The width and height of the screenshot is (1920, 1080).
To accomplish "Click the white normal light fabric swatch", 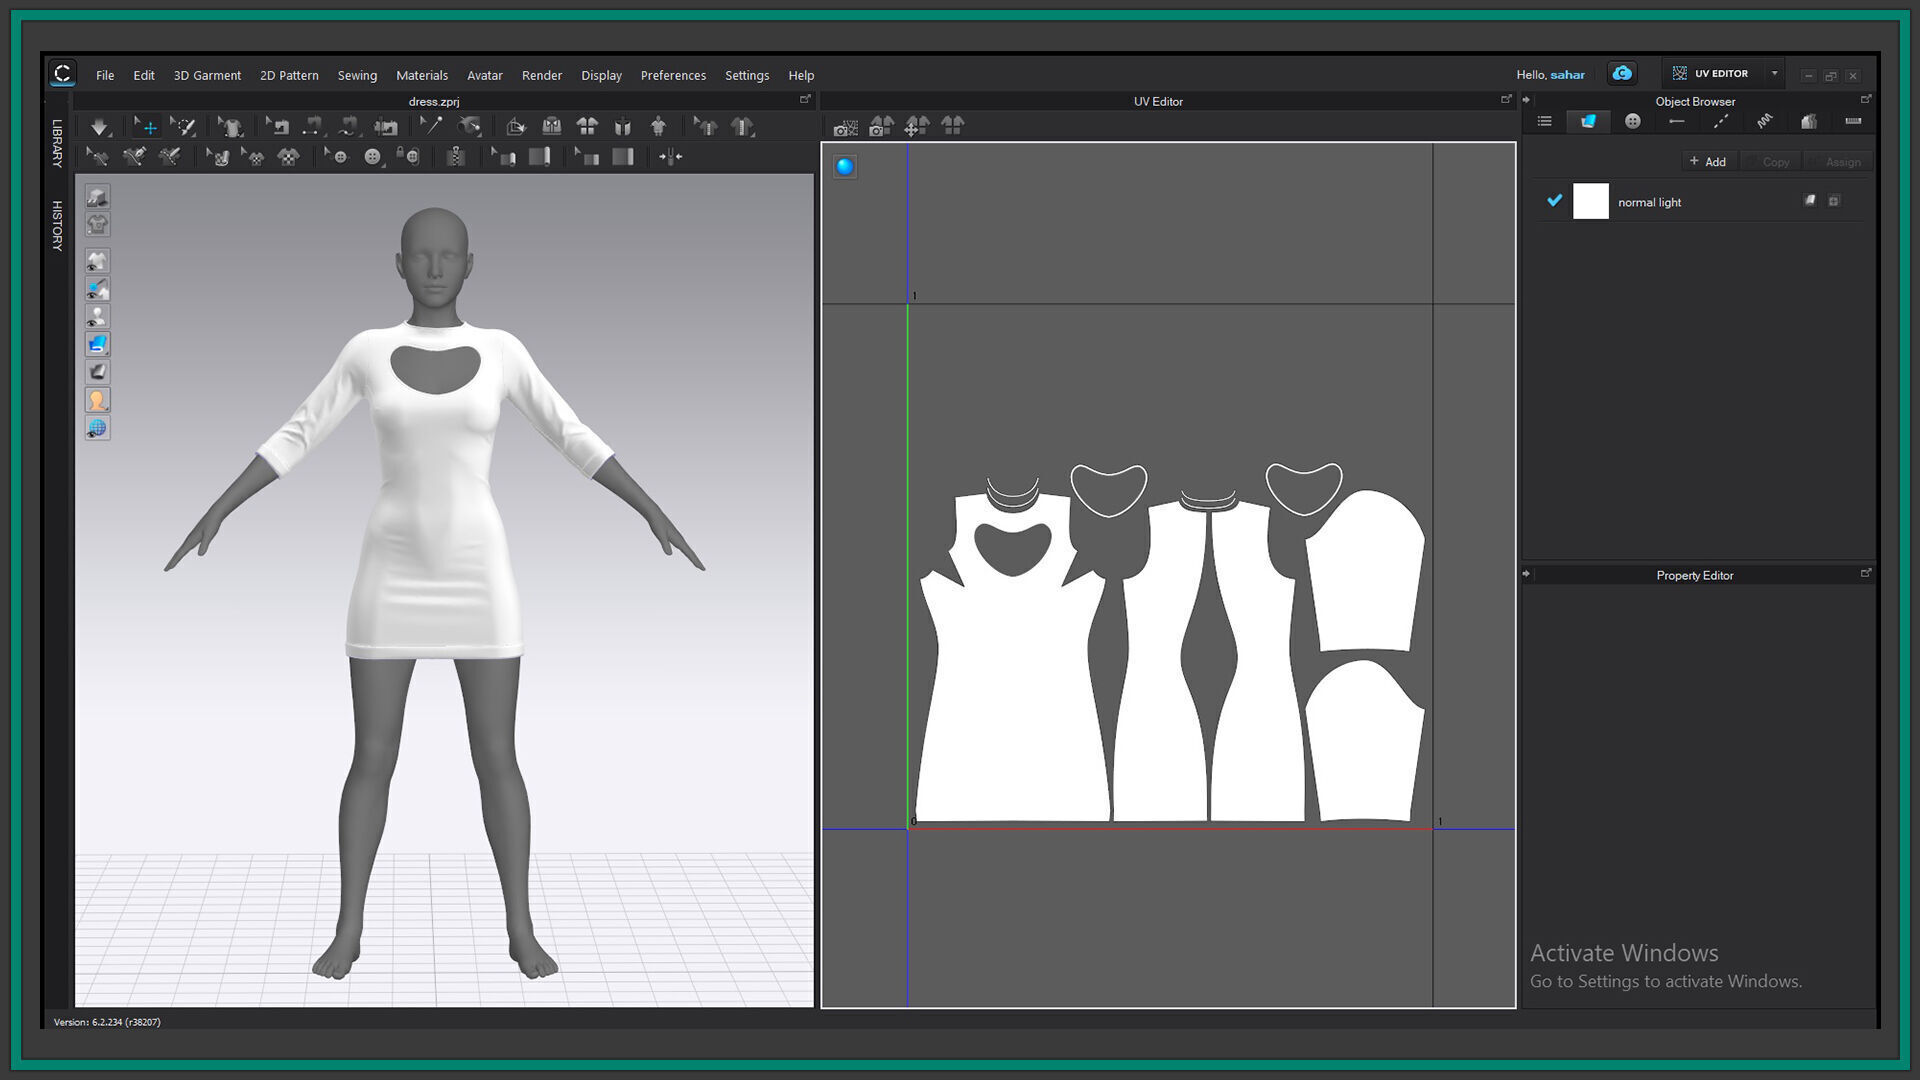I will (x=1591, y=201).
